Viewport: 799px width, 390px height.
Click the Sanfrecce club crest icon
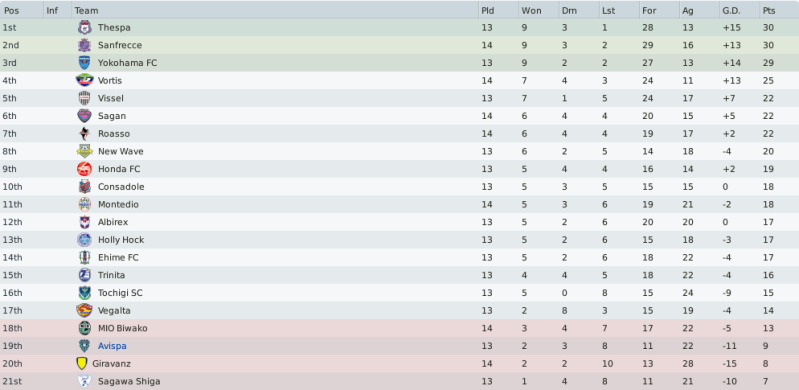(85, 45)
